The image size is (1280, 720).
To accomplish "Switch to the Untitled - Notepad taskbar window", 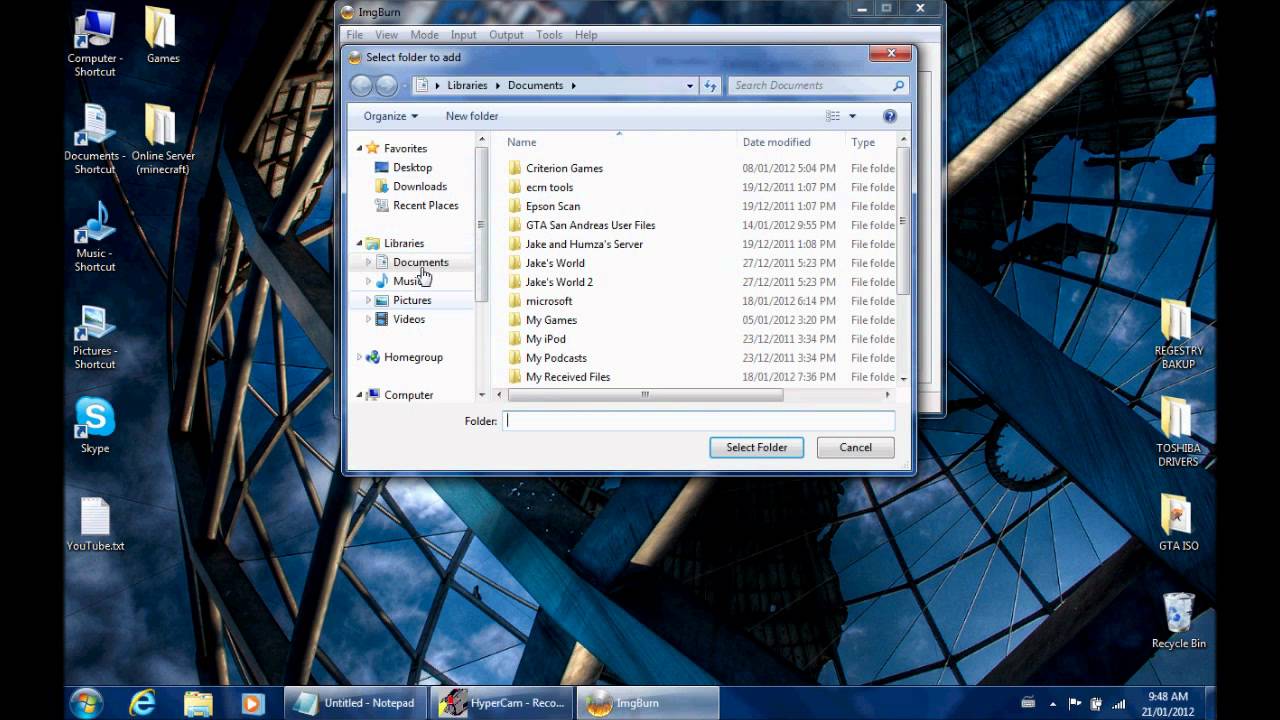I will pos(356,703).
